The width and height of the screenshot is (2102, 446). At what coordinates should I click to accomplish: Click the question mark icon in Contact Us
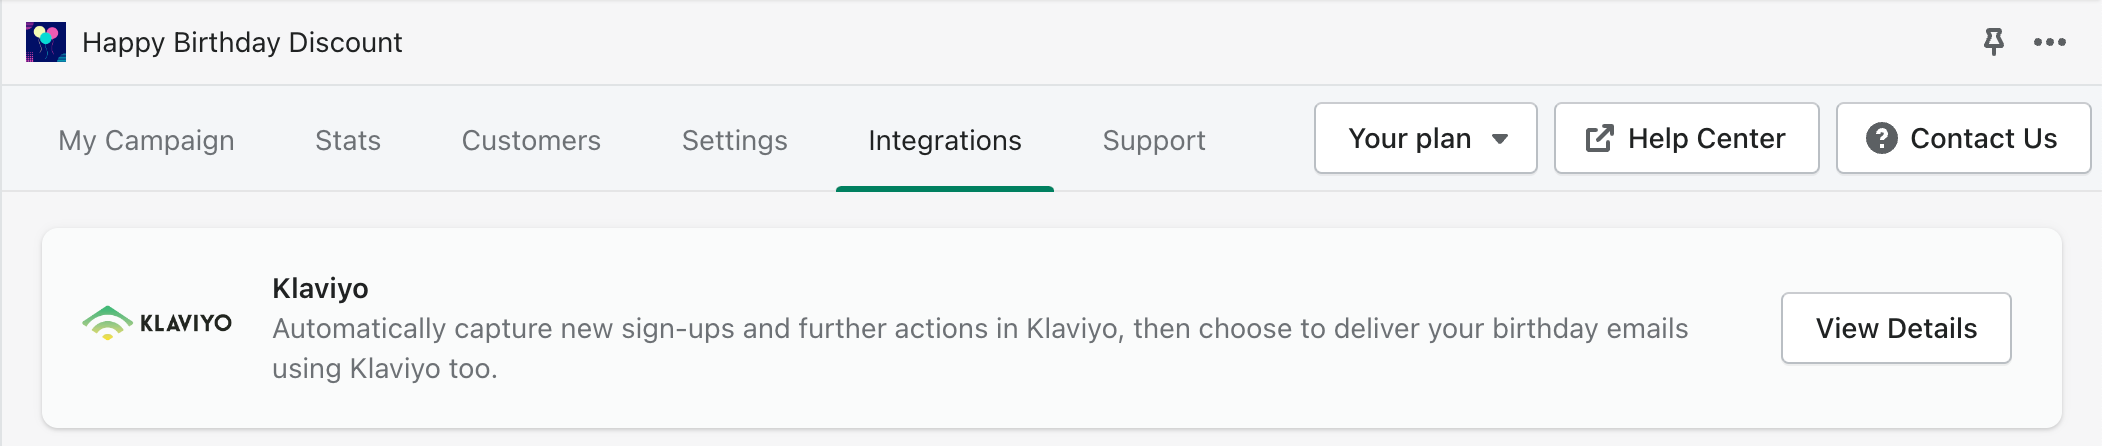(x=1881, y=138)
